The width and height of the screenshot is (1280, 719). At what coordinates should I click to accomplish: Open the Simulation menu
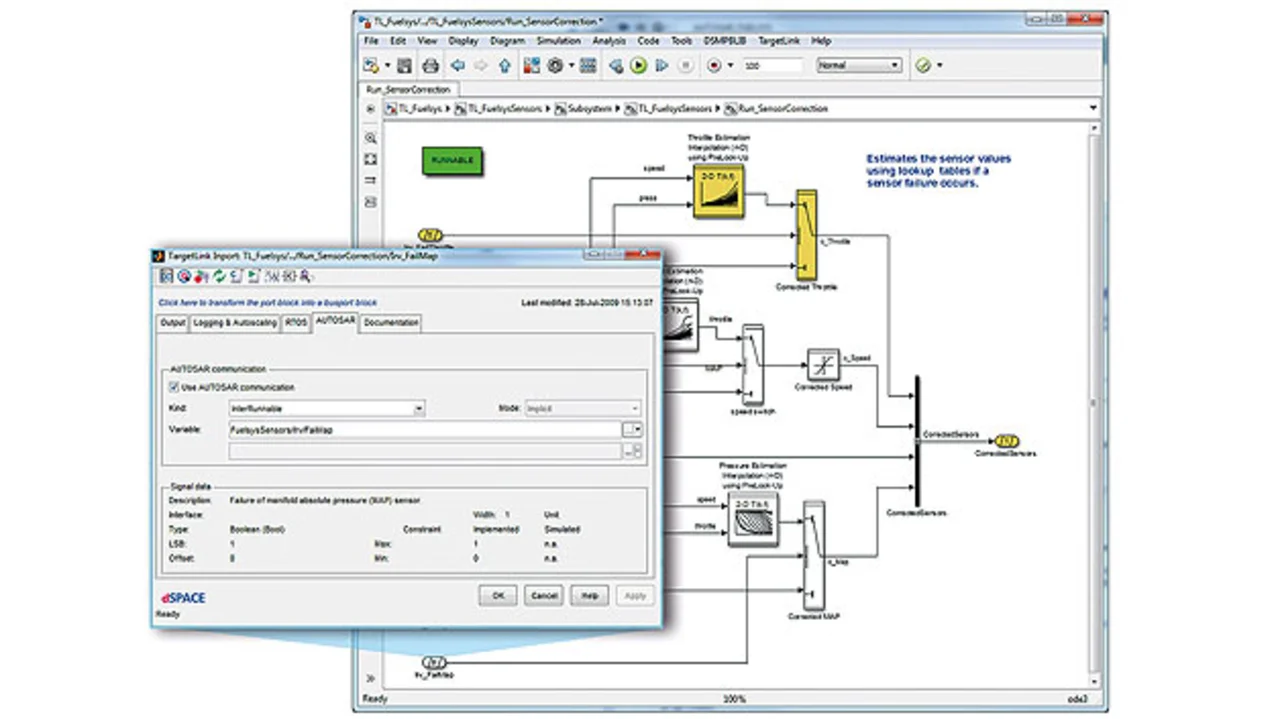[558, 41]
